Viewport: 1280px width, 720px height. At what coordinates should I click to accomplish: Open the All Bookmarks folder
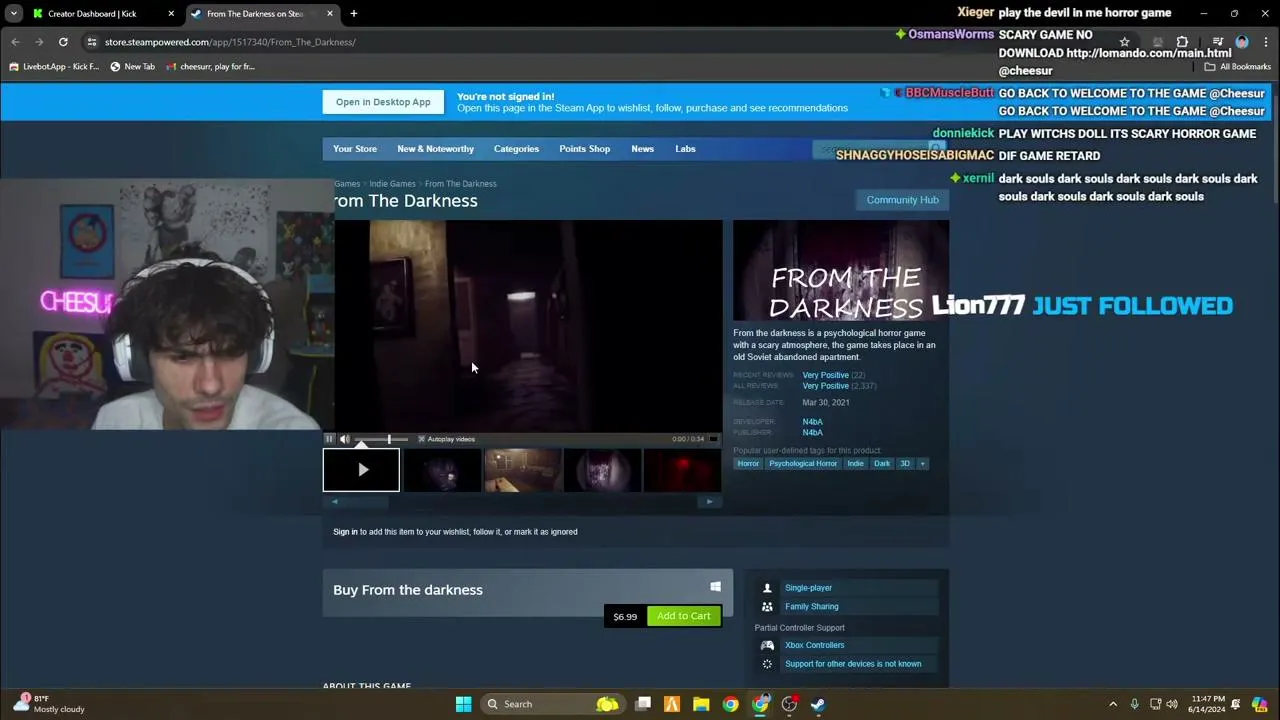coord(1237,67)
